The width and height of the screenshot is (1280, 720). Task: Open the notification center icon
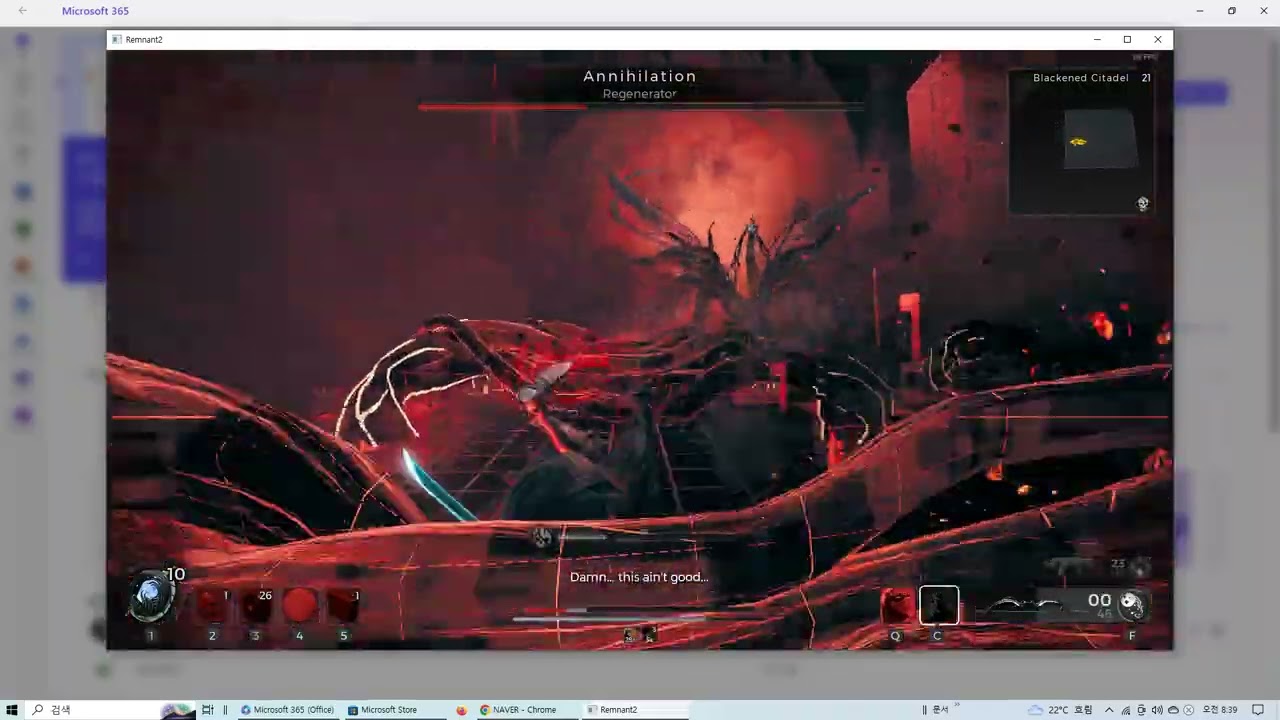(1258, 710)
